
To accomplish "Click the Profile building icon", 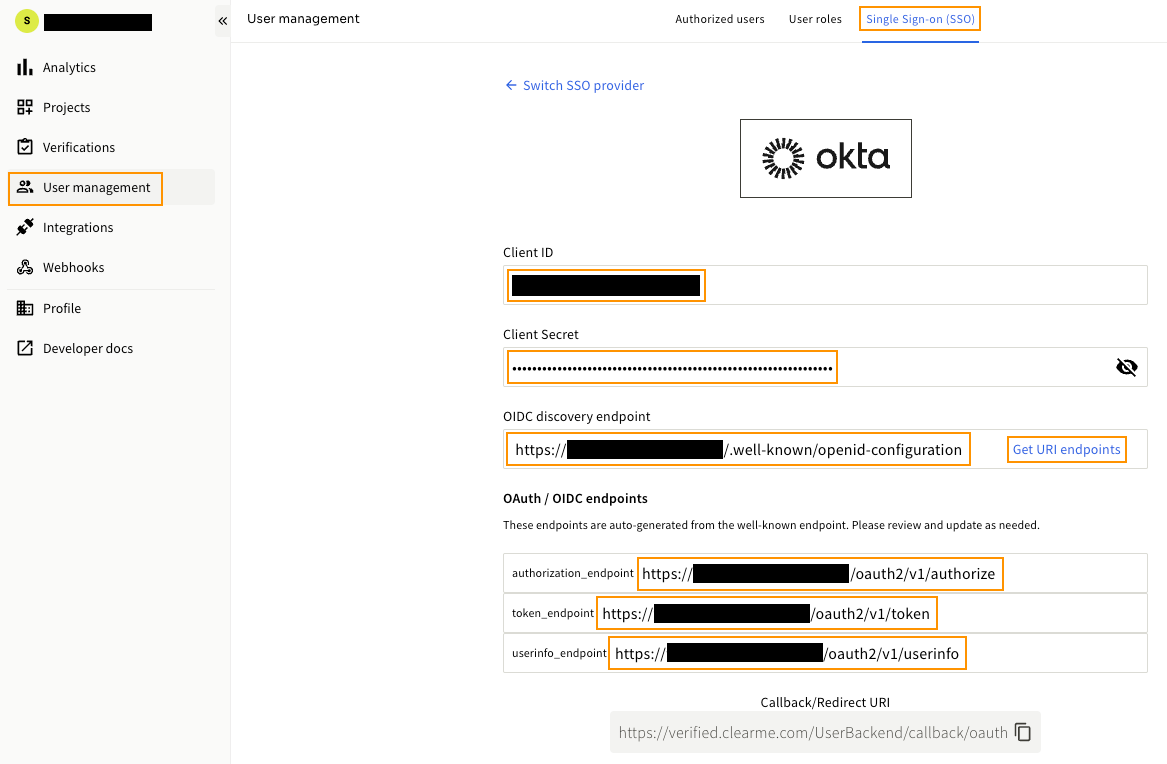I will point(25,308).
